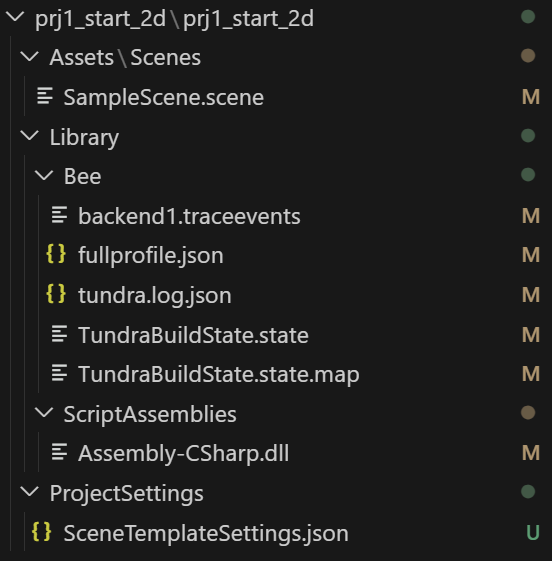552x561 pixels.
Task: Collapse the ProjectSettings folder chevron
Action: [x=30, y=492]
